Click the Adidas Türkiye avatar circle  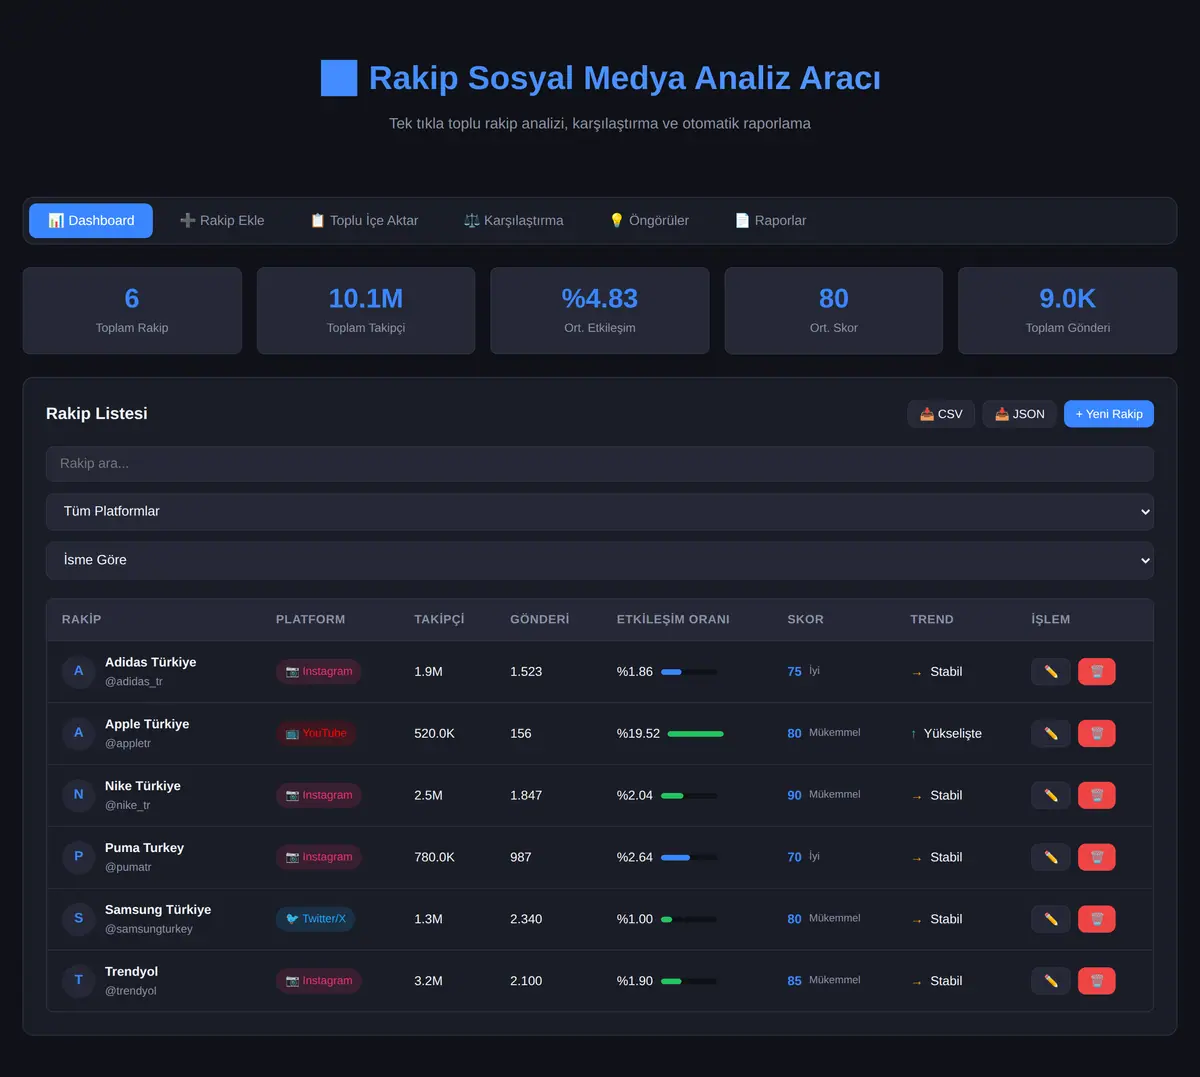(x=79, y=671)
